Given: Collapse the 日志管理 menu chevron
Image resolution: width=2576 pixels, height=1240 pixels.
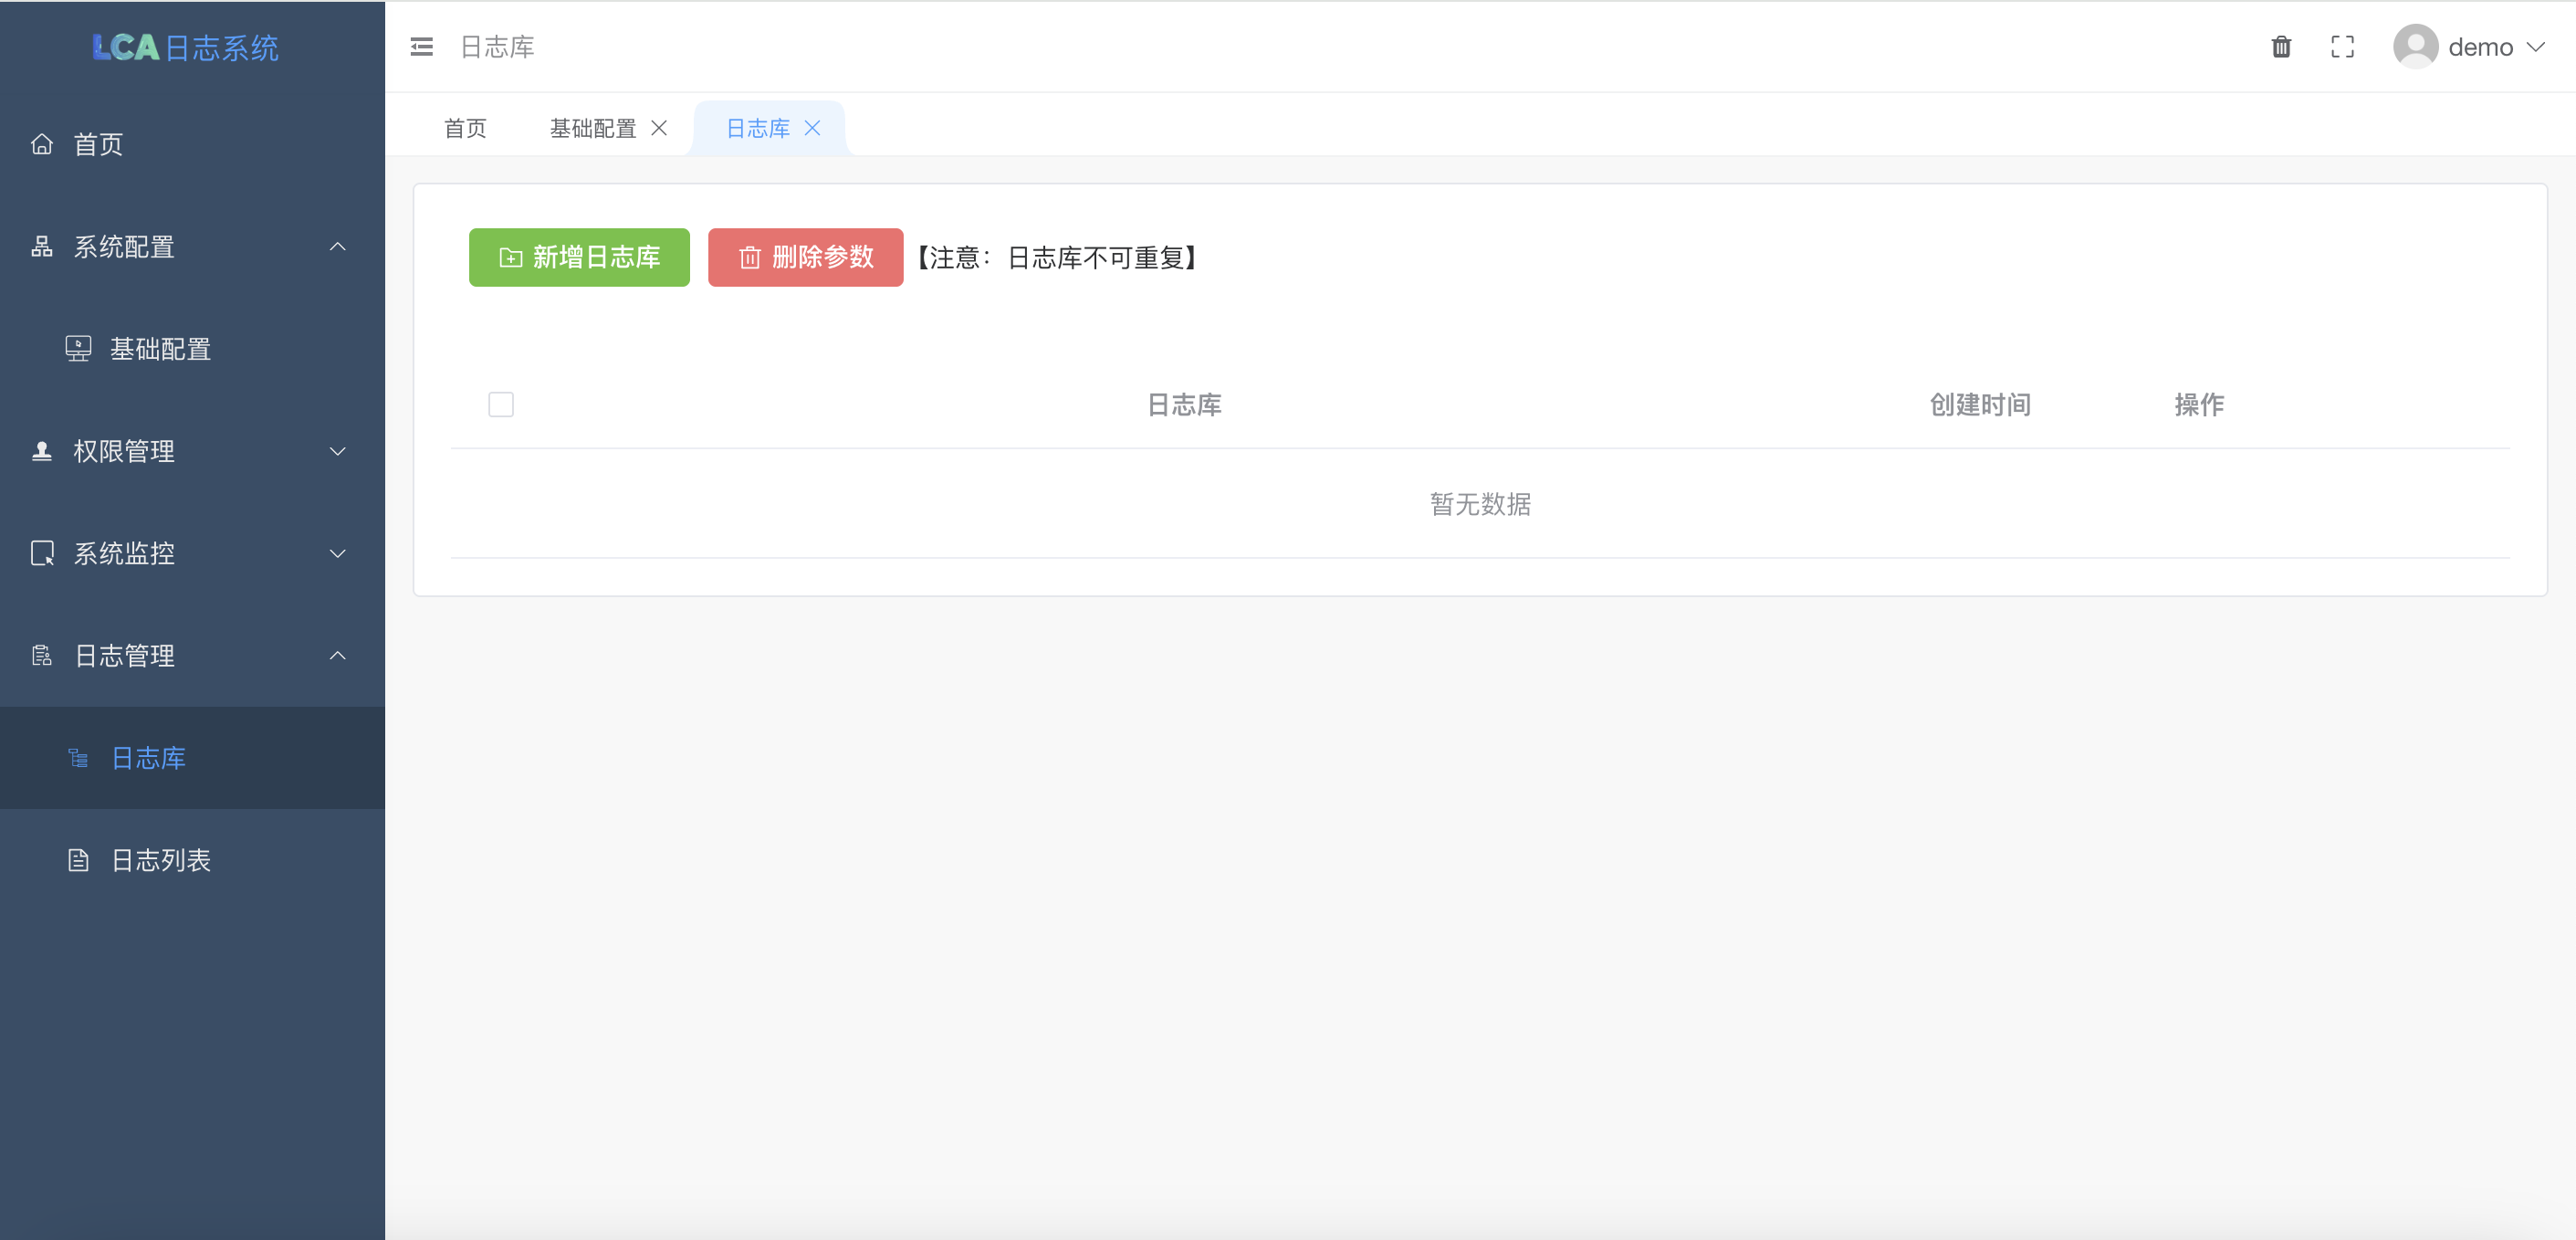Looking at the screenshot, I should pos(338,655).
